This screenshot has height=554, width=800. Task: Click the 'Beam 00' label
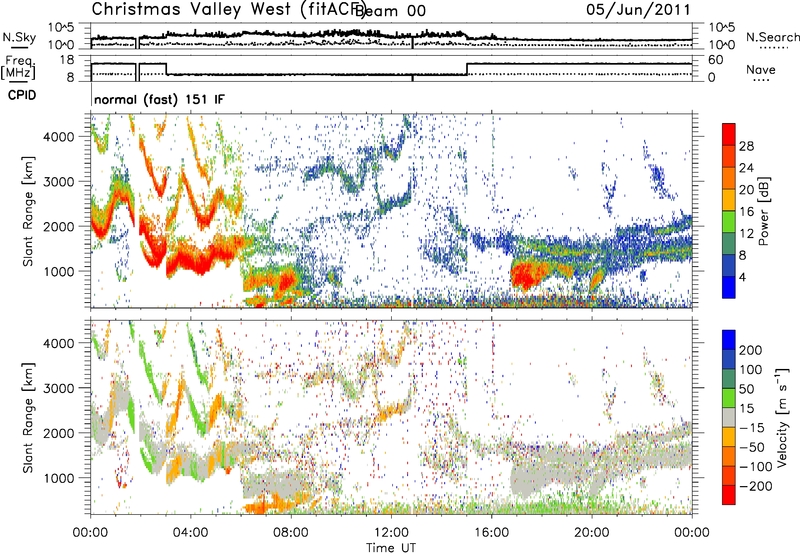390,10
